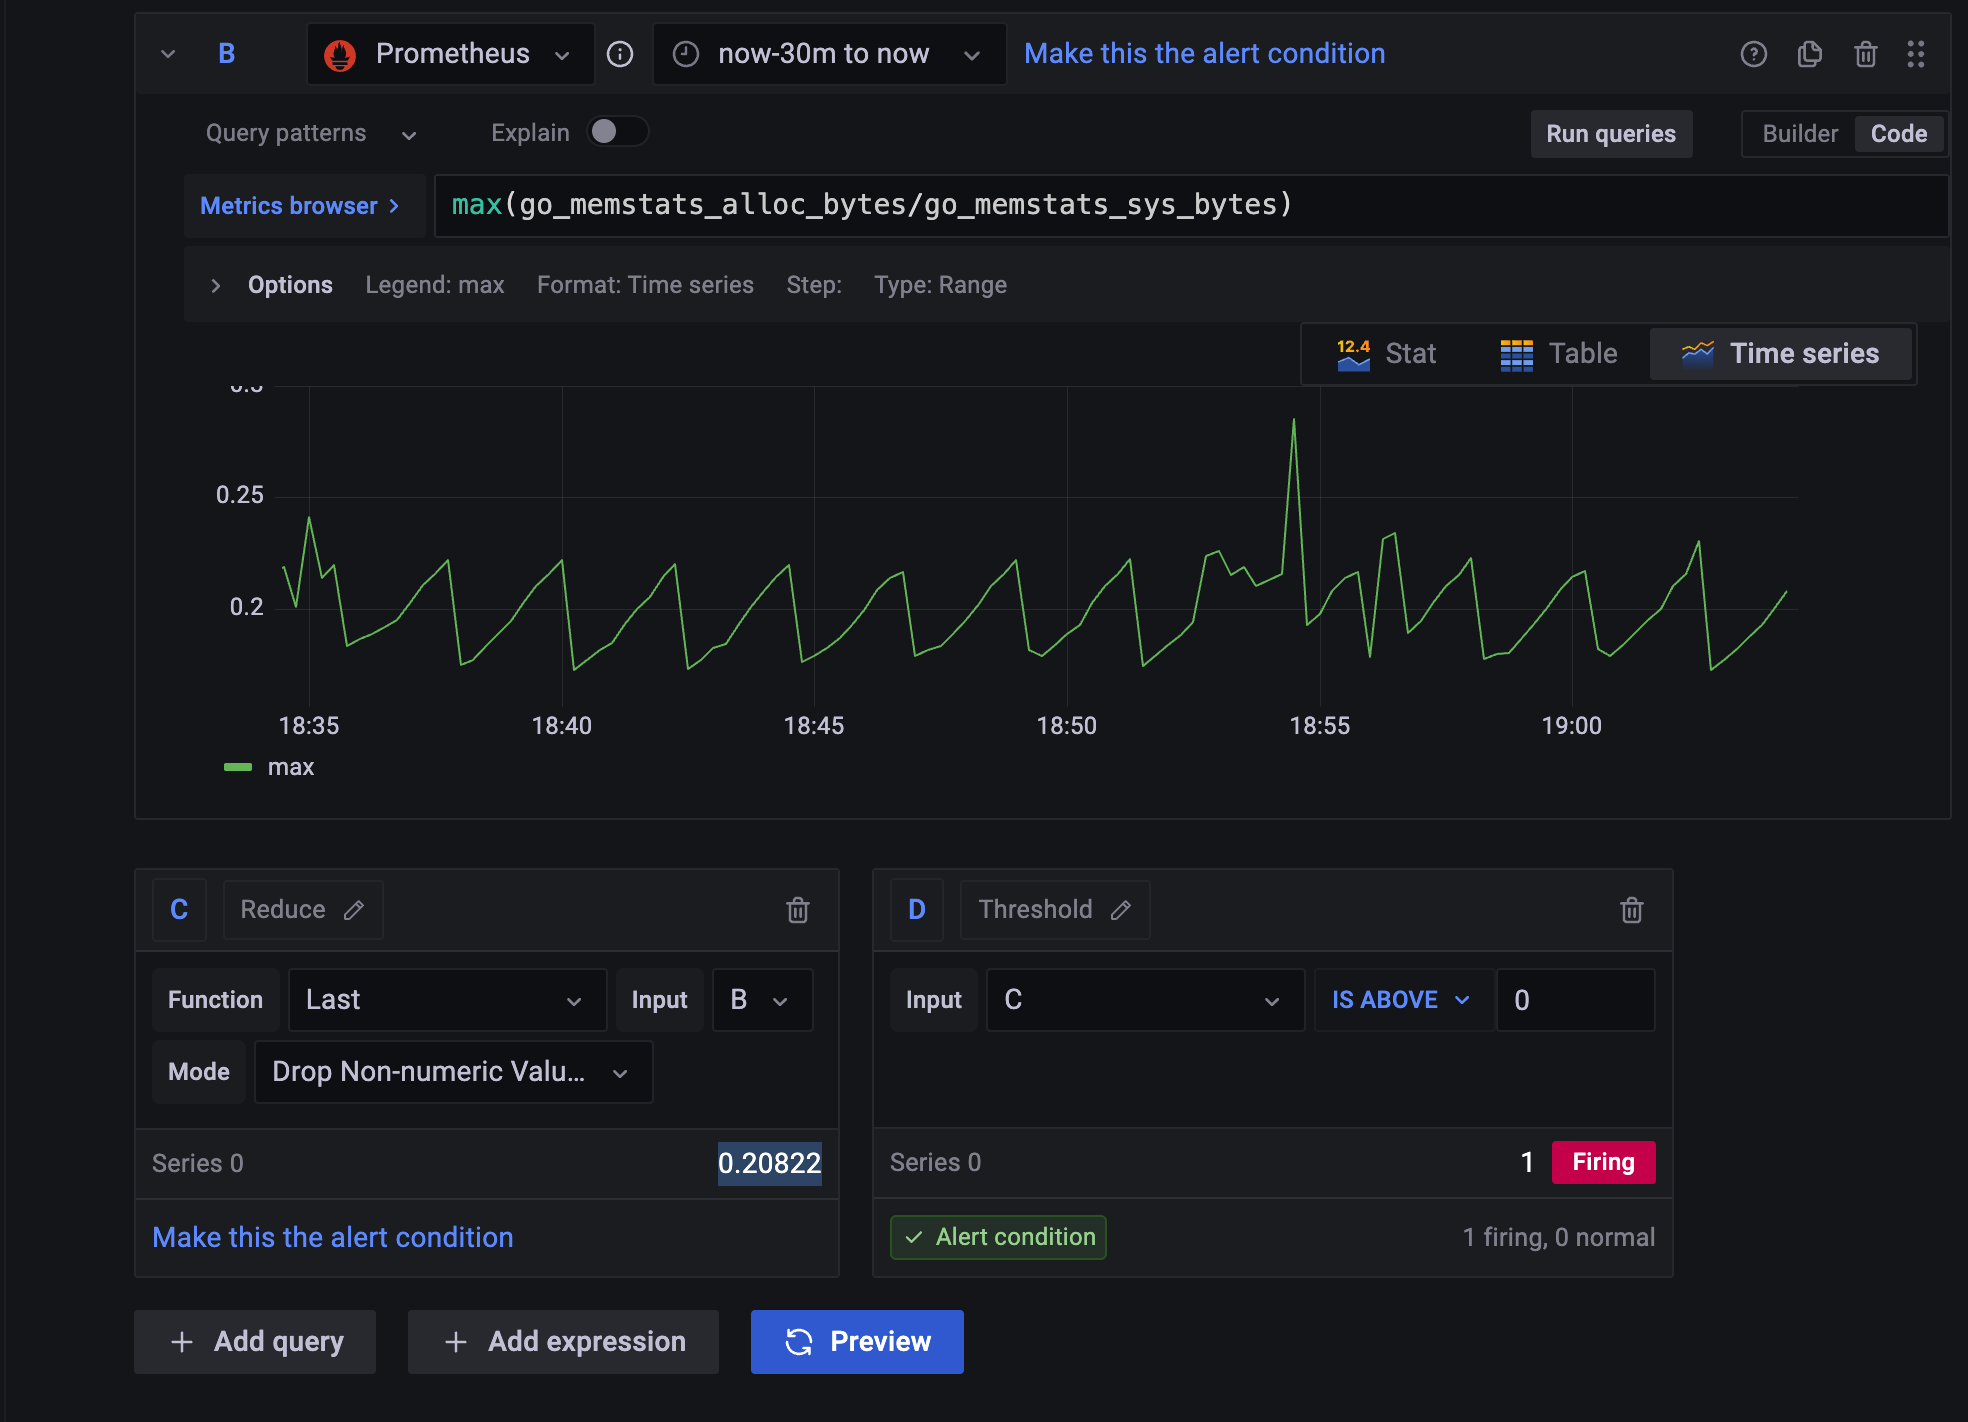
Task: Switch the visualization to the Table tab
Action: [x=1558, y=354]
